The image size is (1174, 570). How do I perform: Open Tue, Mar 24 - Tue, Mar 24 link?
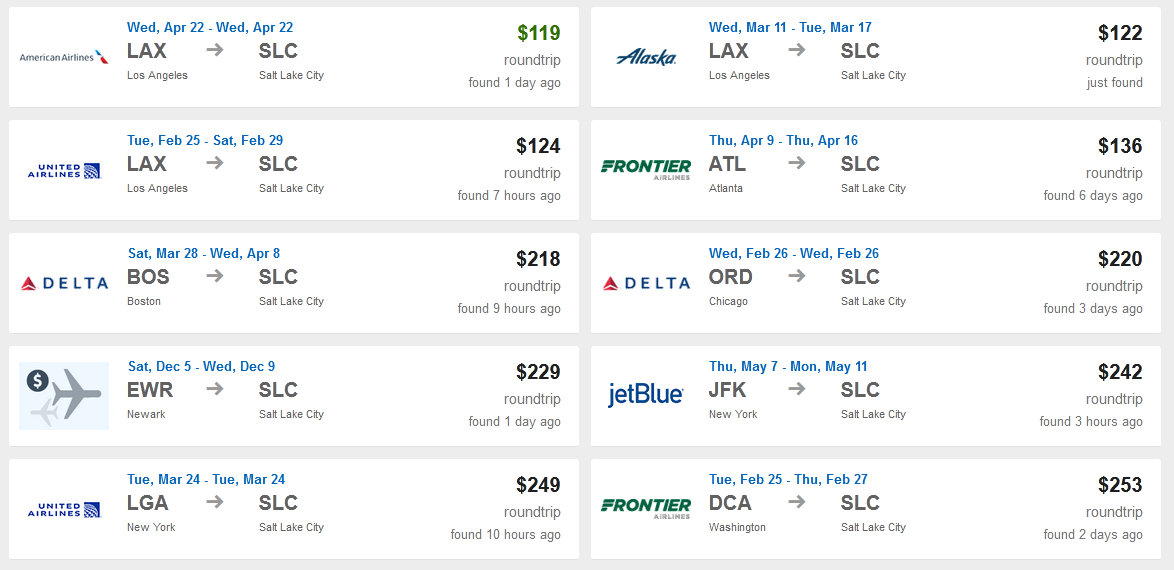point(206,479)
